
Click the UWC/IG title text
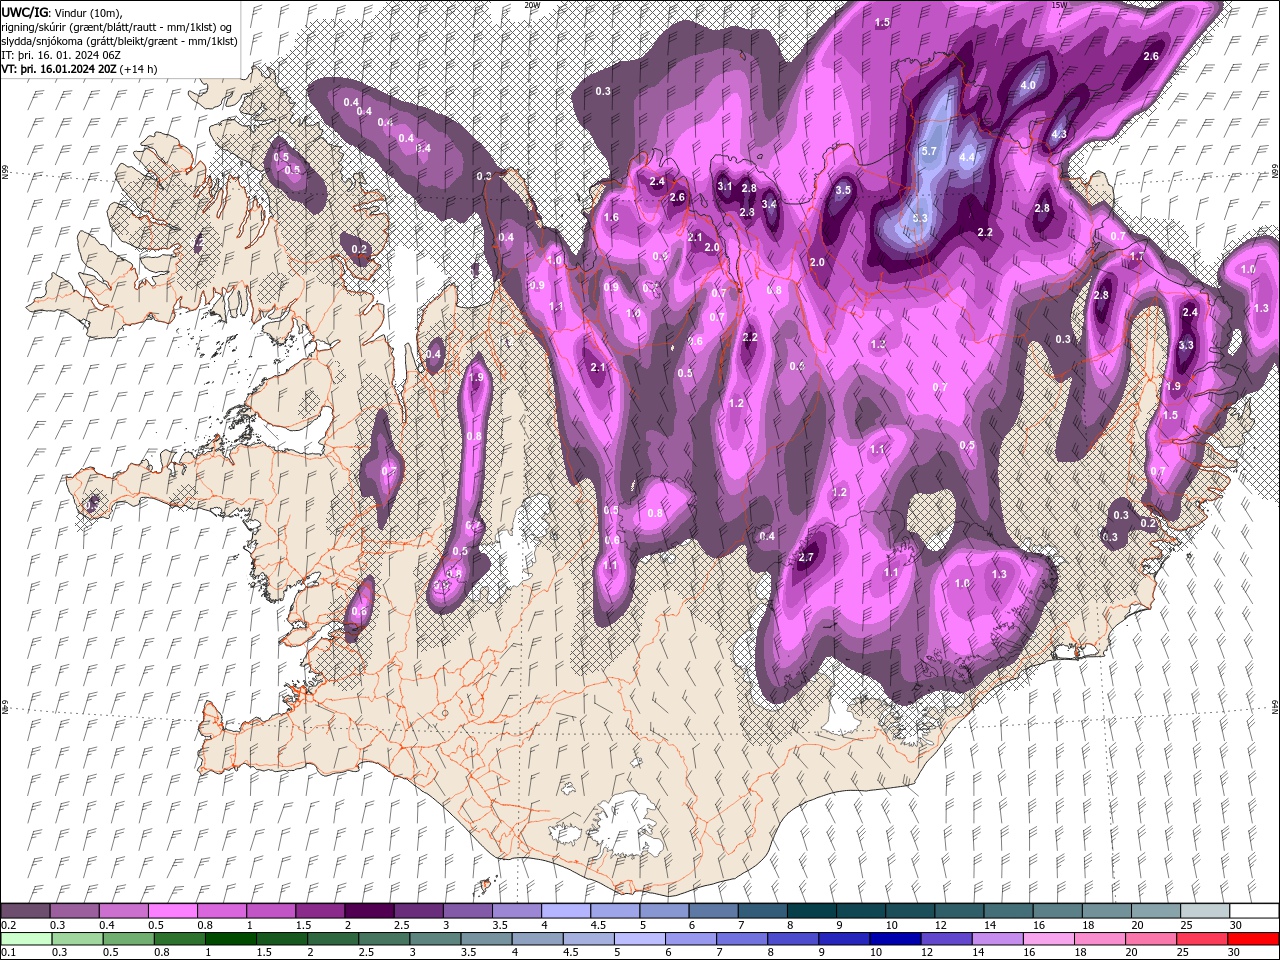[25, 12]
